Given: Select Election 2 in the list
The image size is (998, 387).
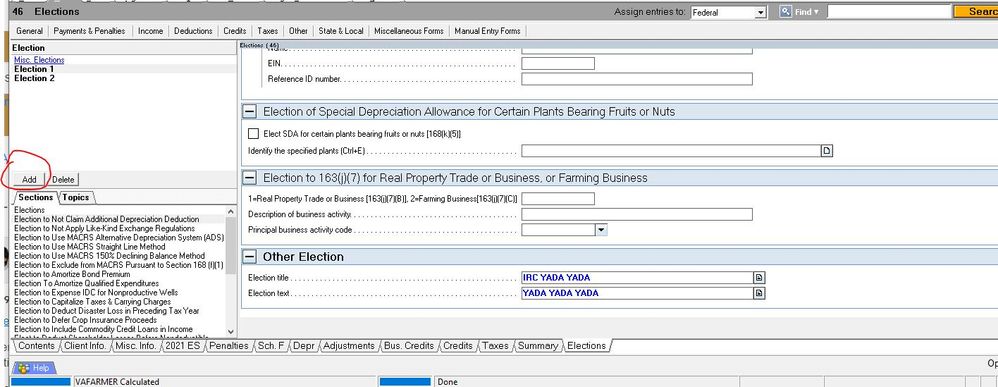Looking at the screenshot, I should click(34, 78).
